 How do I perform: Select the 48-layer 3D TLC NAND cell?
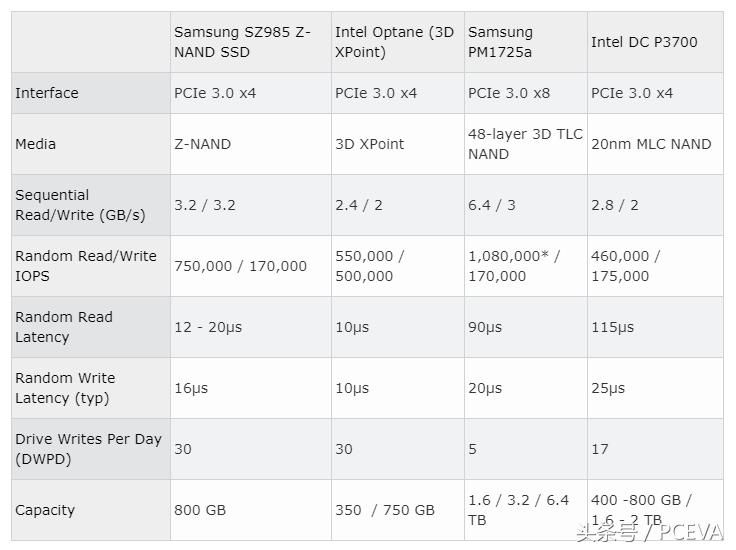point(525,144)
